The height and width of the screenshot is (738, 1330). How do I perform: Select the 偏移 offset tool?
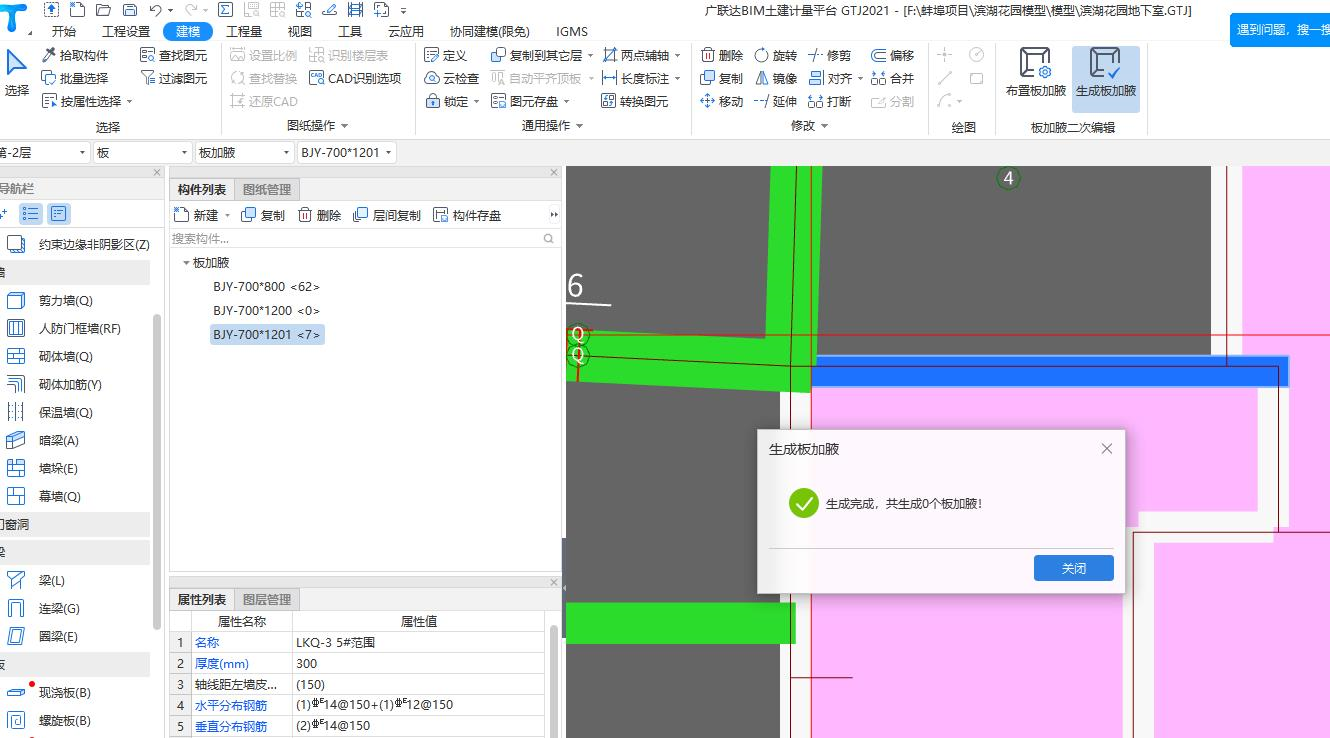[892, 55]
